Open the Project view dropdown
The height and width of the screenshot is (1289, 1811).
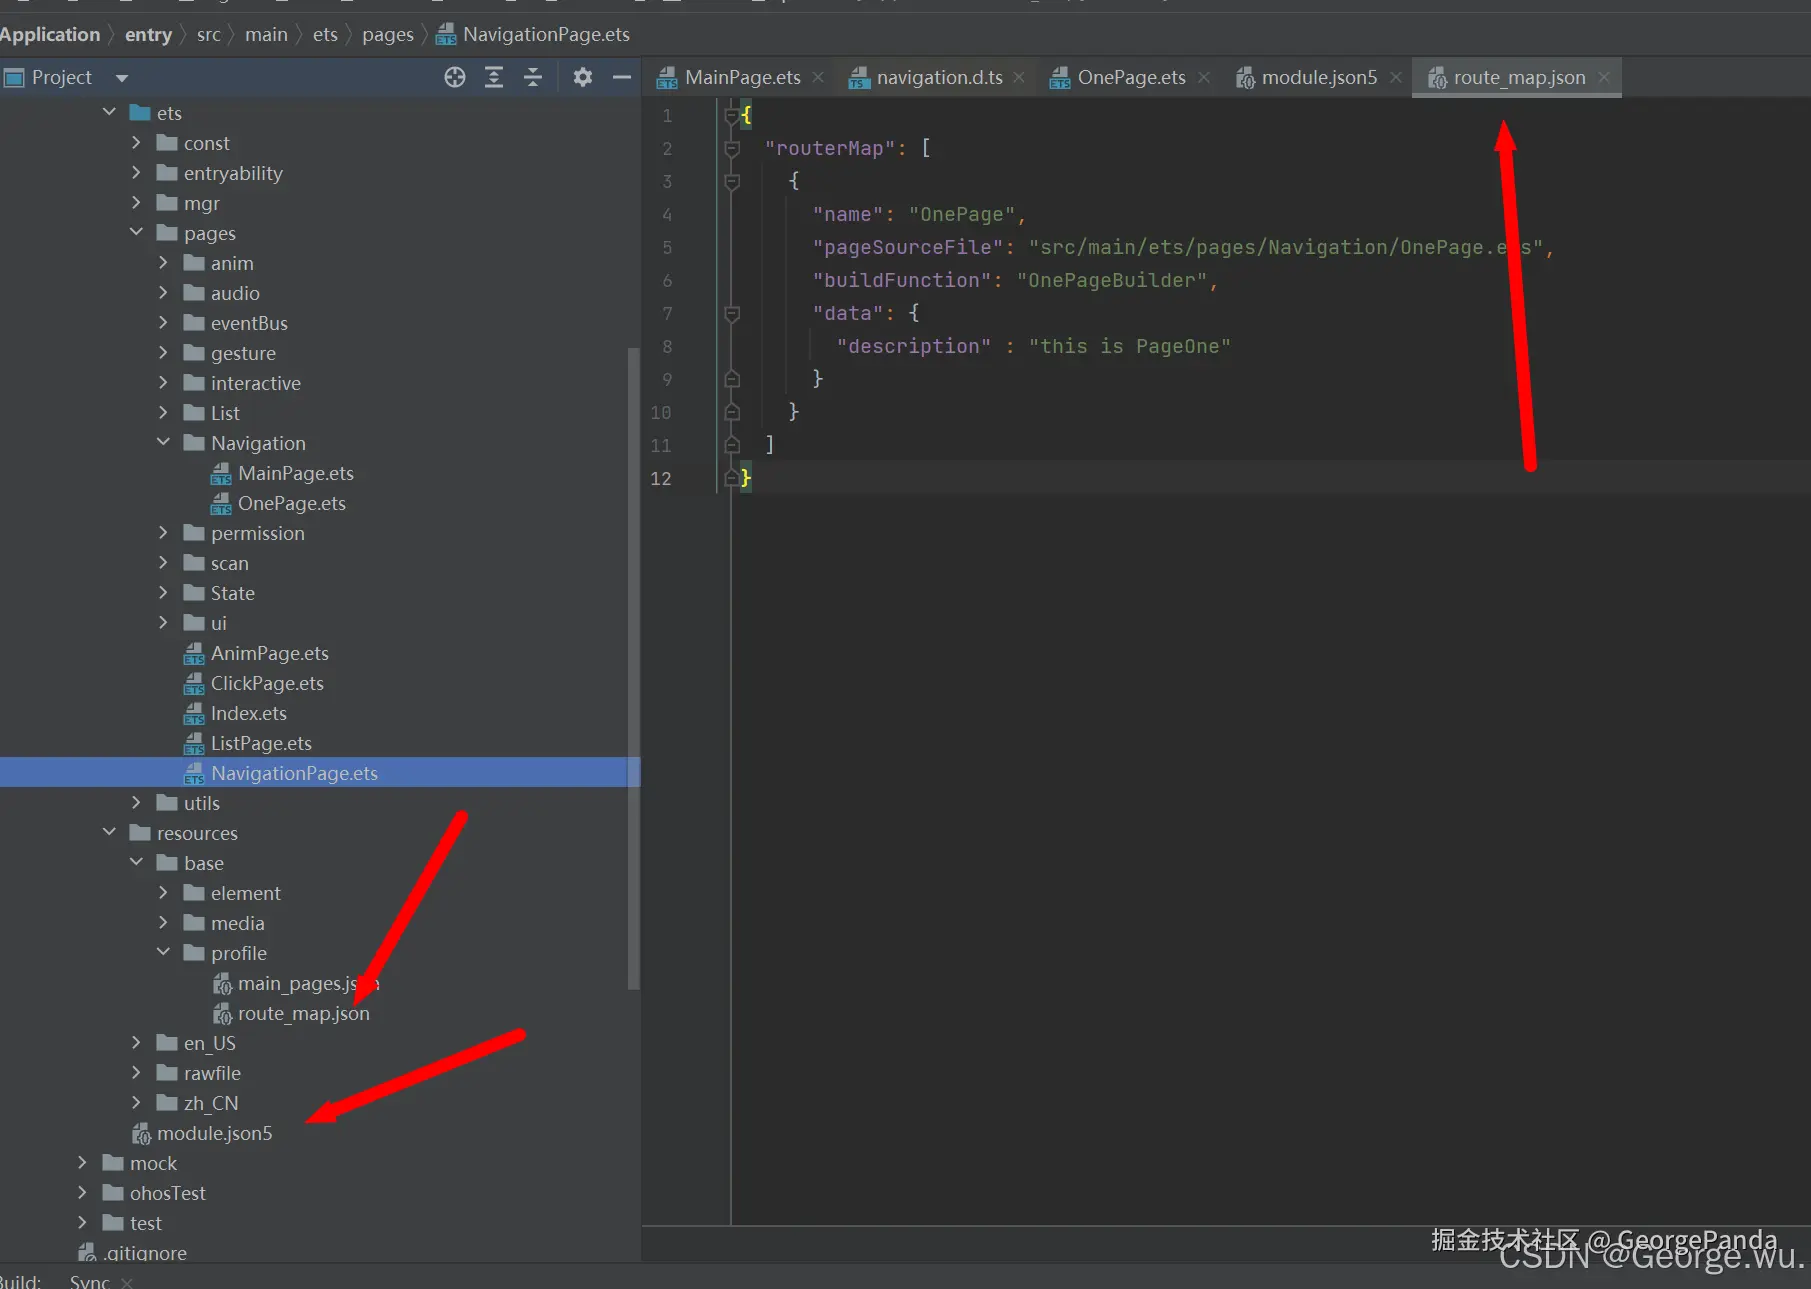tap(122, 78)
